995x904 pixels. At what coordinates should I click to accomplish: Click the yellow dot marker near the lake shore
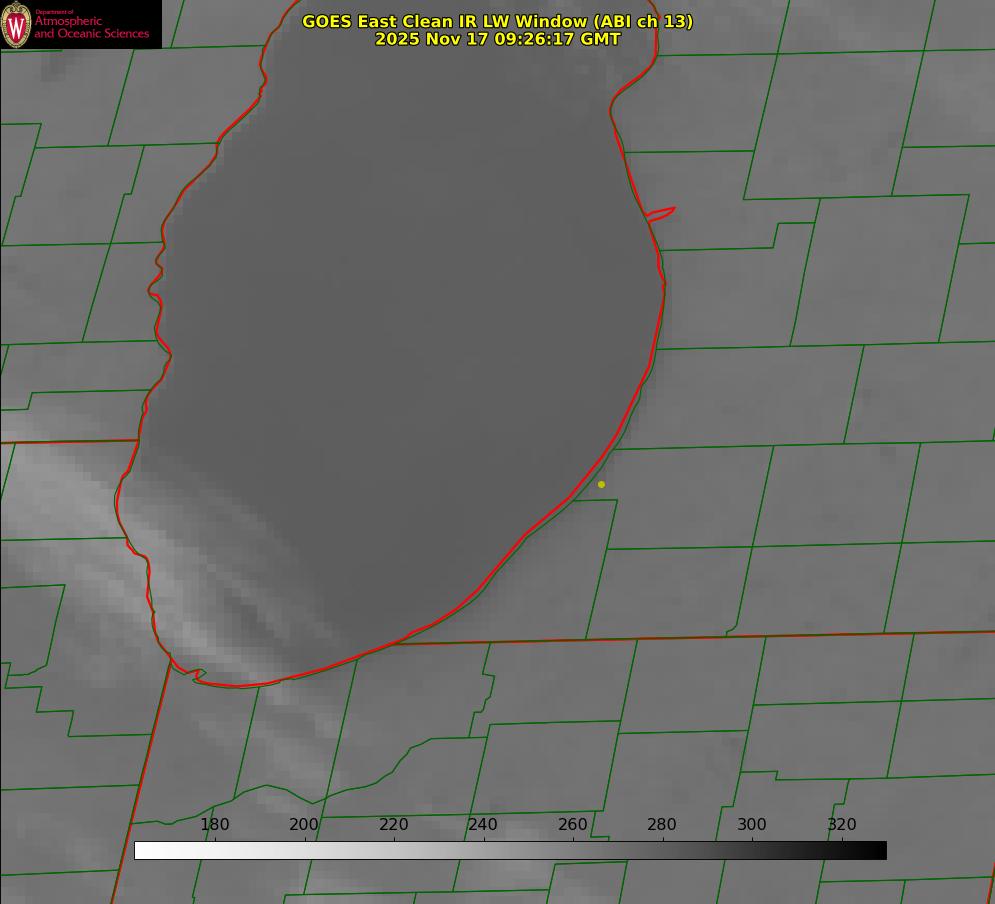(601, 484)
